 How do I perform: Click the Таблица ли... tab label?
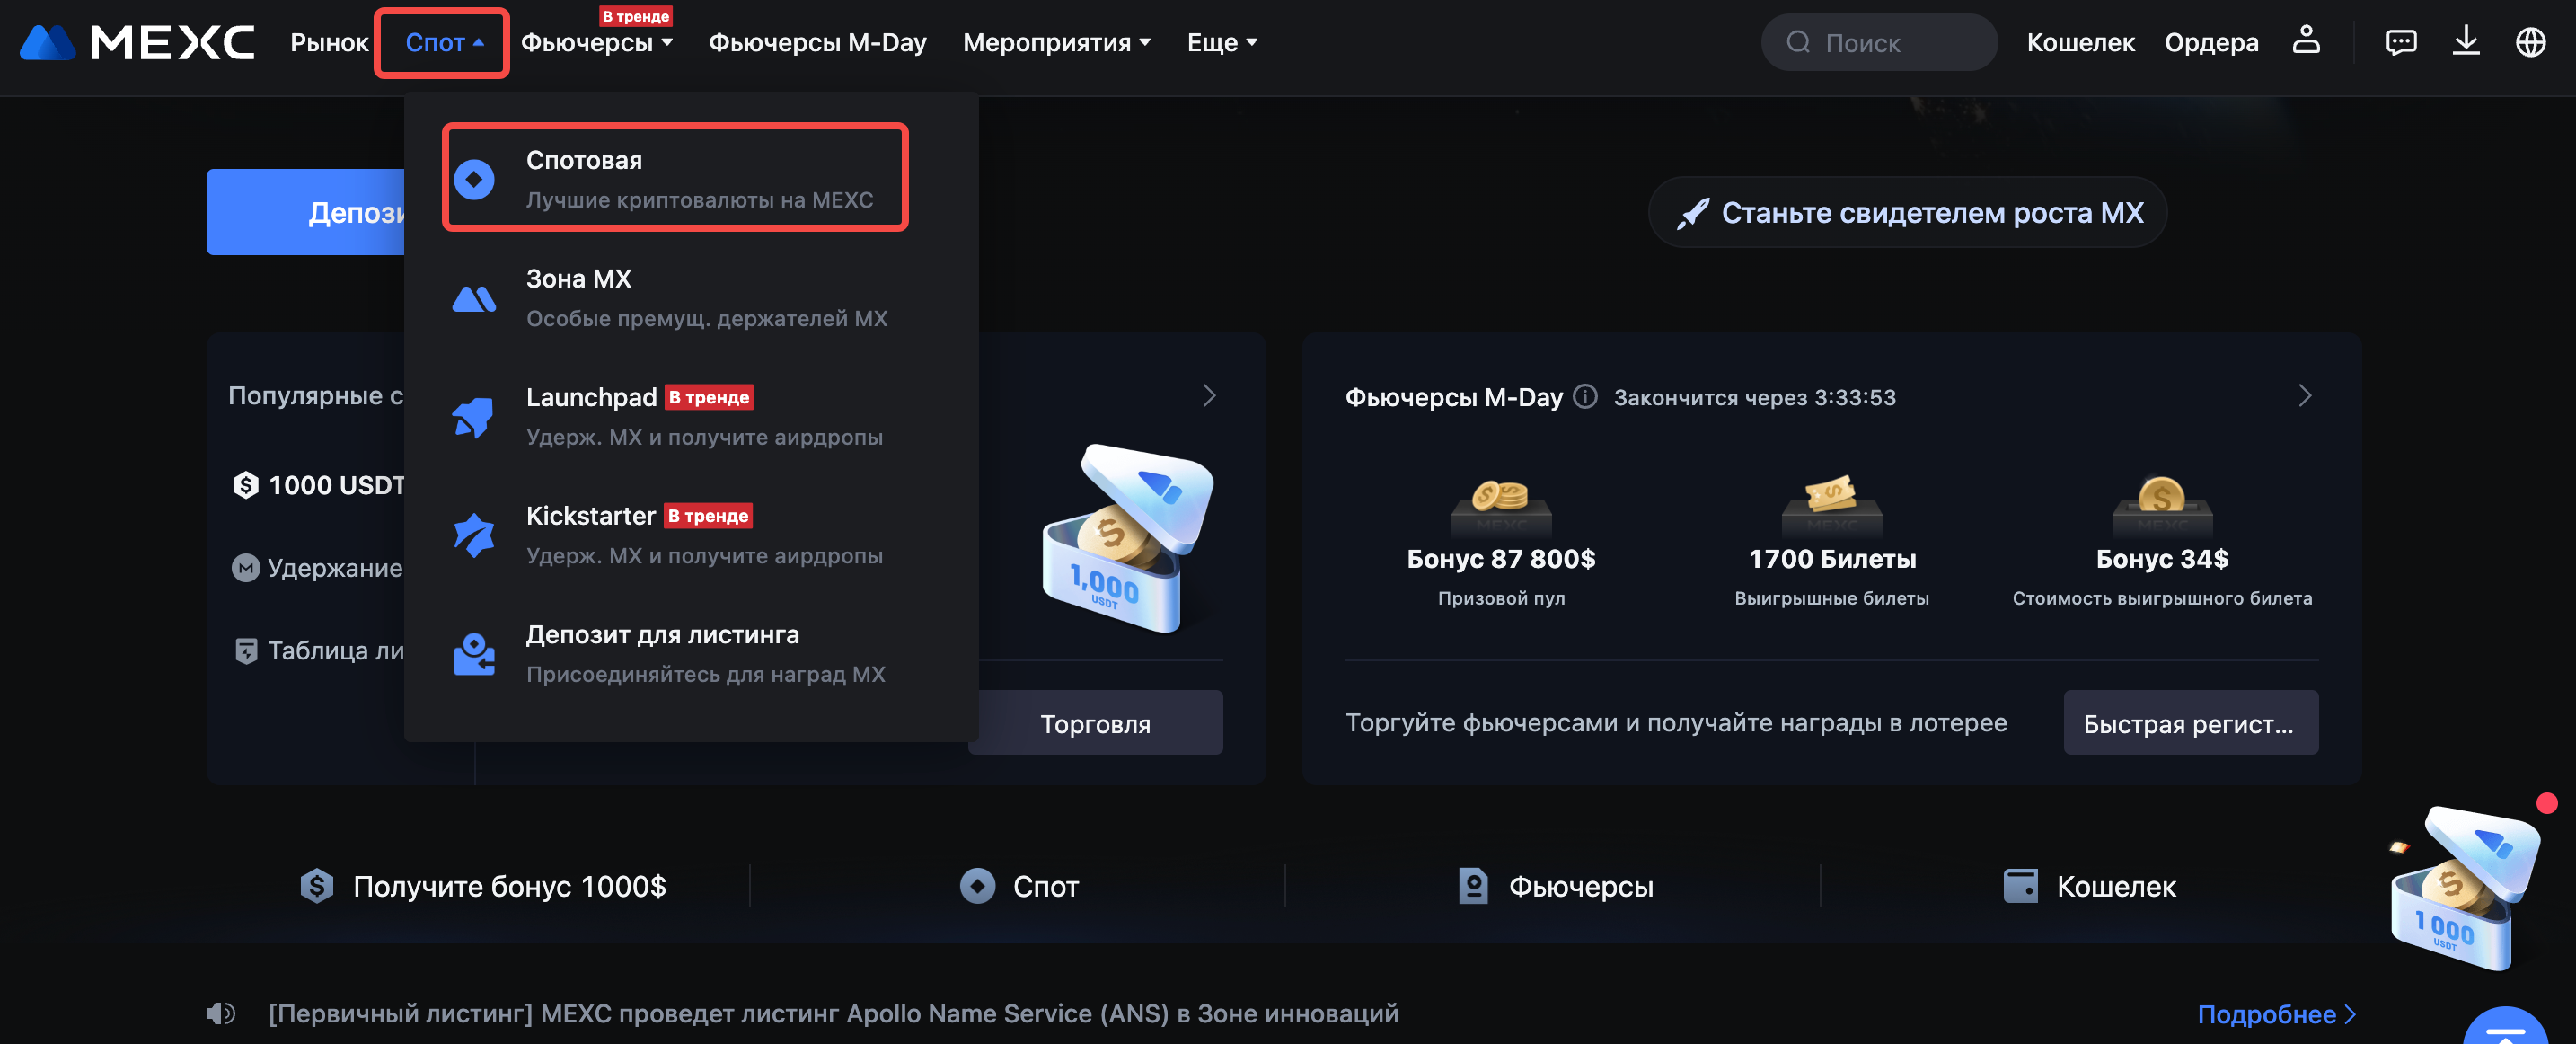click(336, 650)
